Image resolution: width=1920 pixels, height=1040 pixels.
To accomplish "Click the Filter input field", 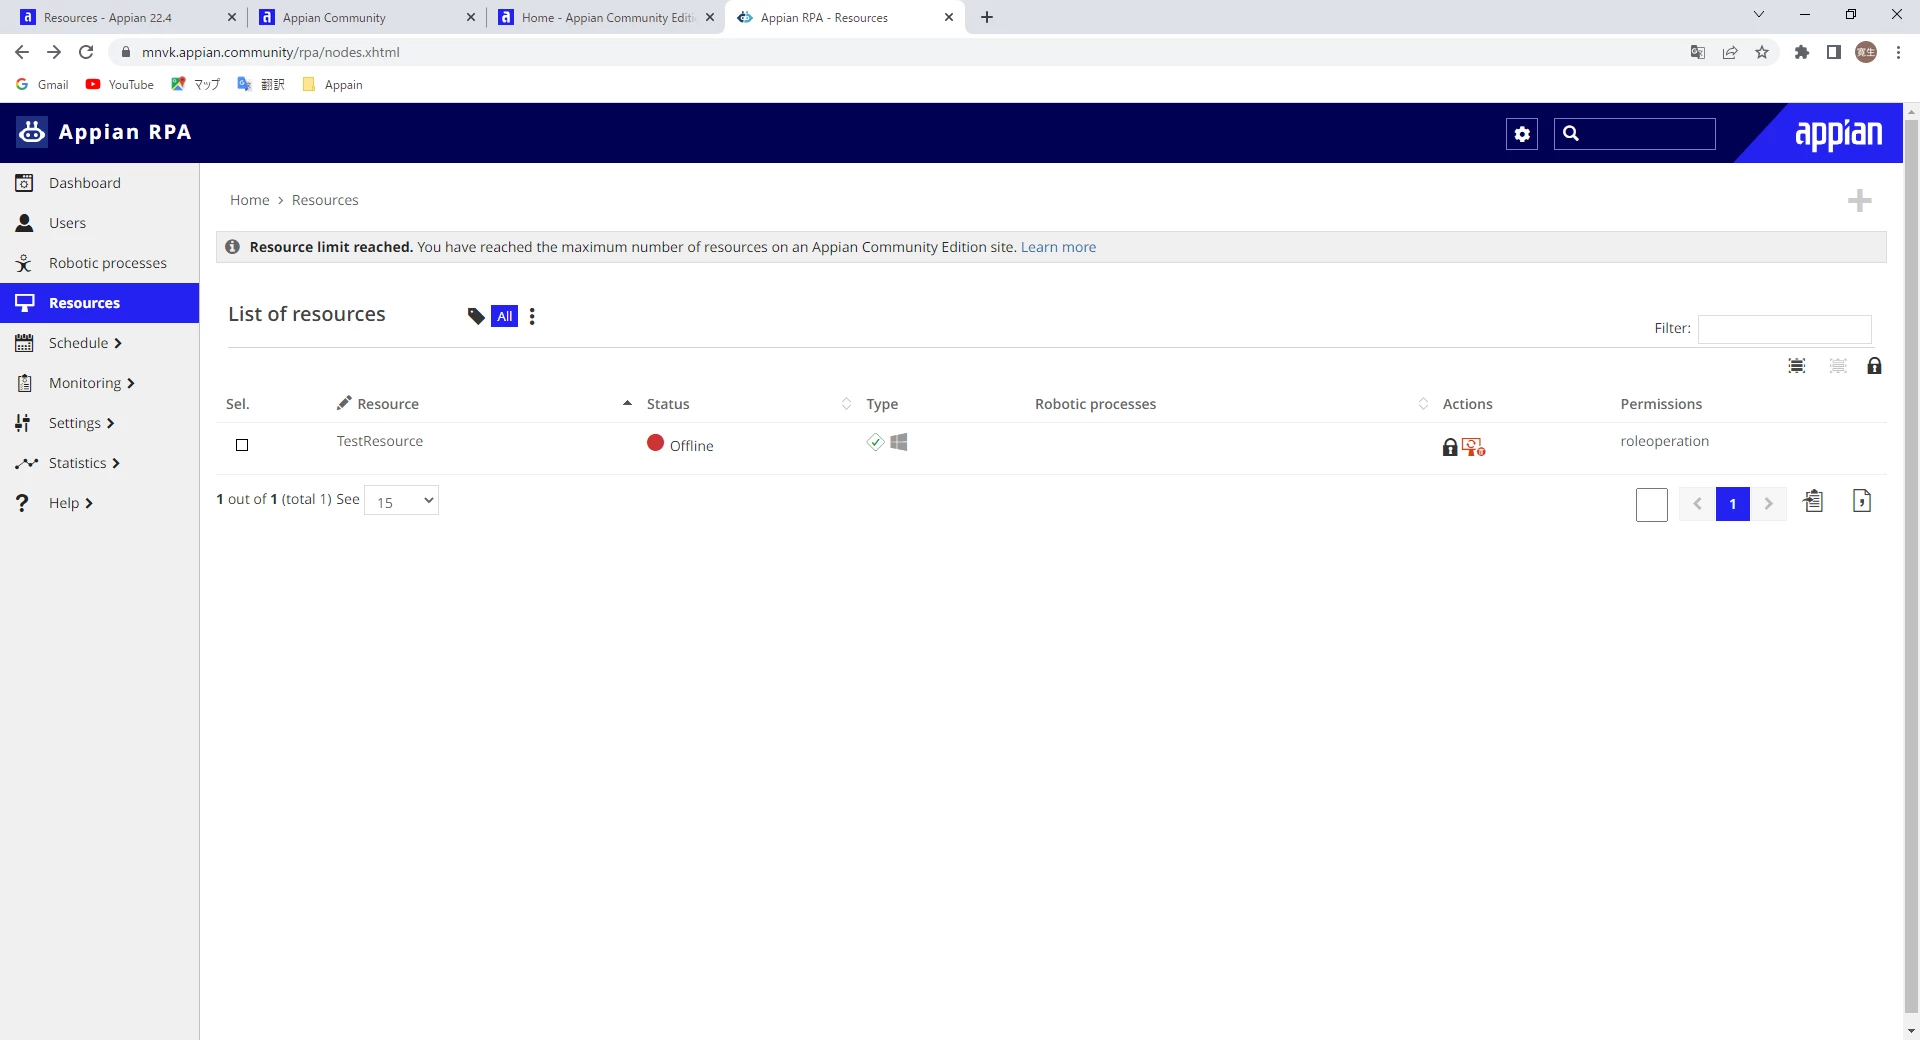I will [x=1785, y=329].
